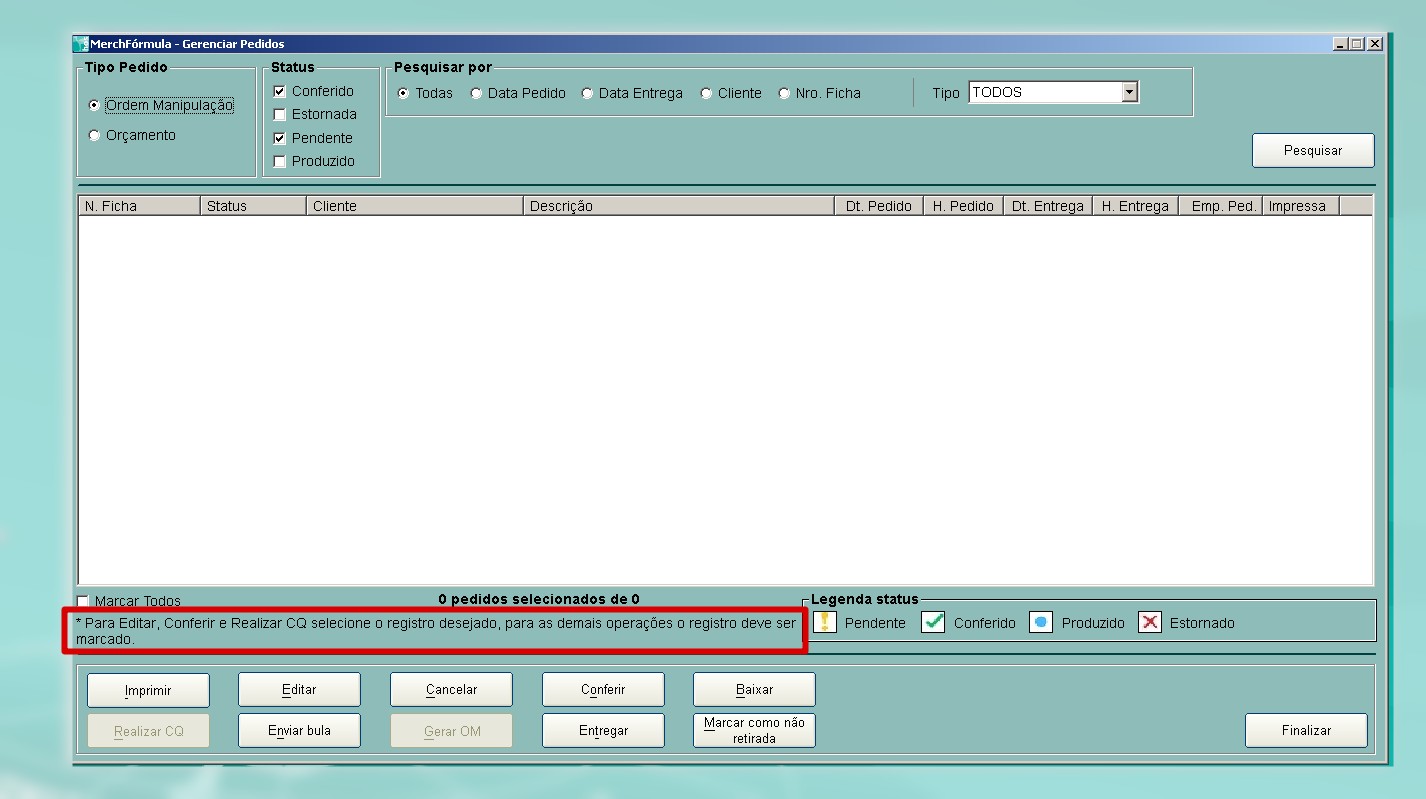The image size is (1426, 799).
Task: Click the Dt. Pedido column header
Action: (x=877, y=206)
